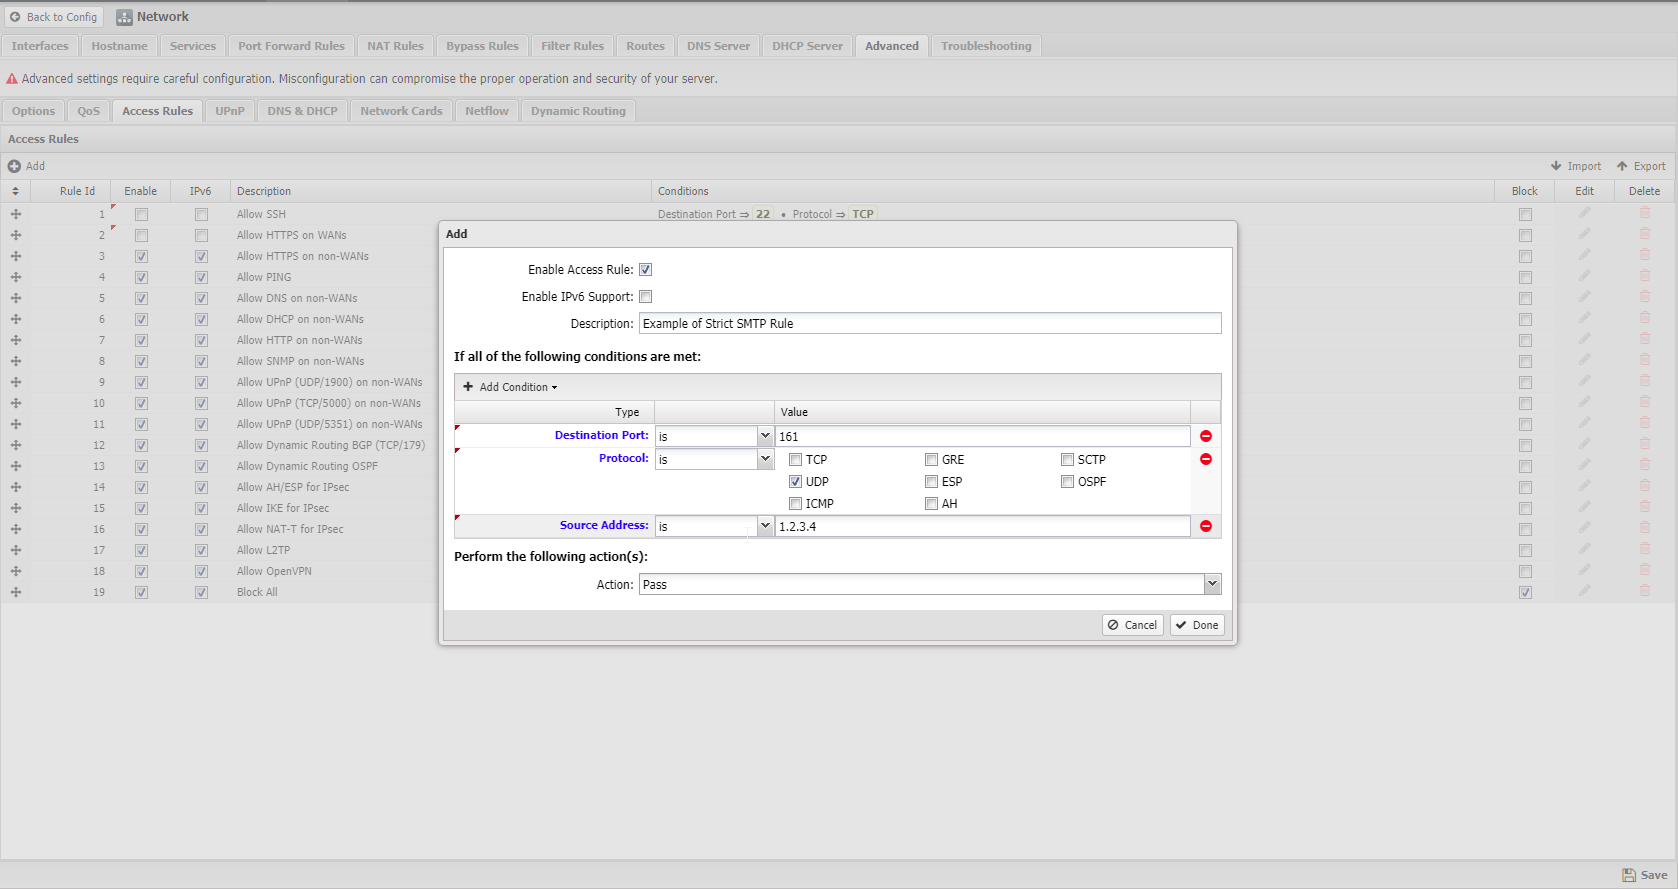Toggle Enable IPv6 Support checkbox
This screenshot has height=889, width=1678.
[x=645, y=297]
